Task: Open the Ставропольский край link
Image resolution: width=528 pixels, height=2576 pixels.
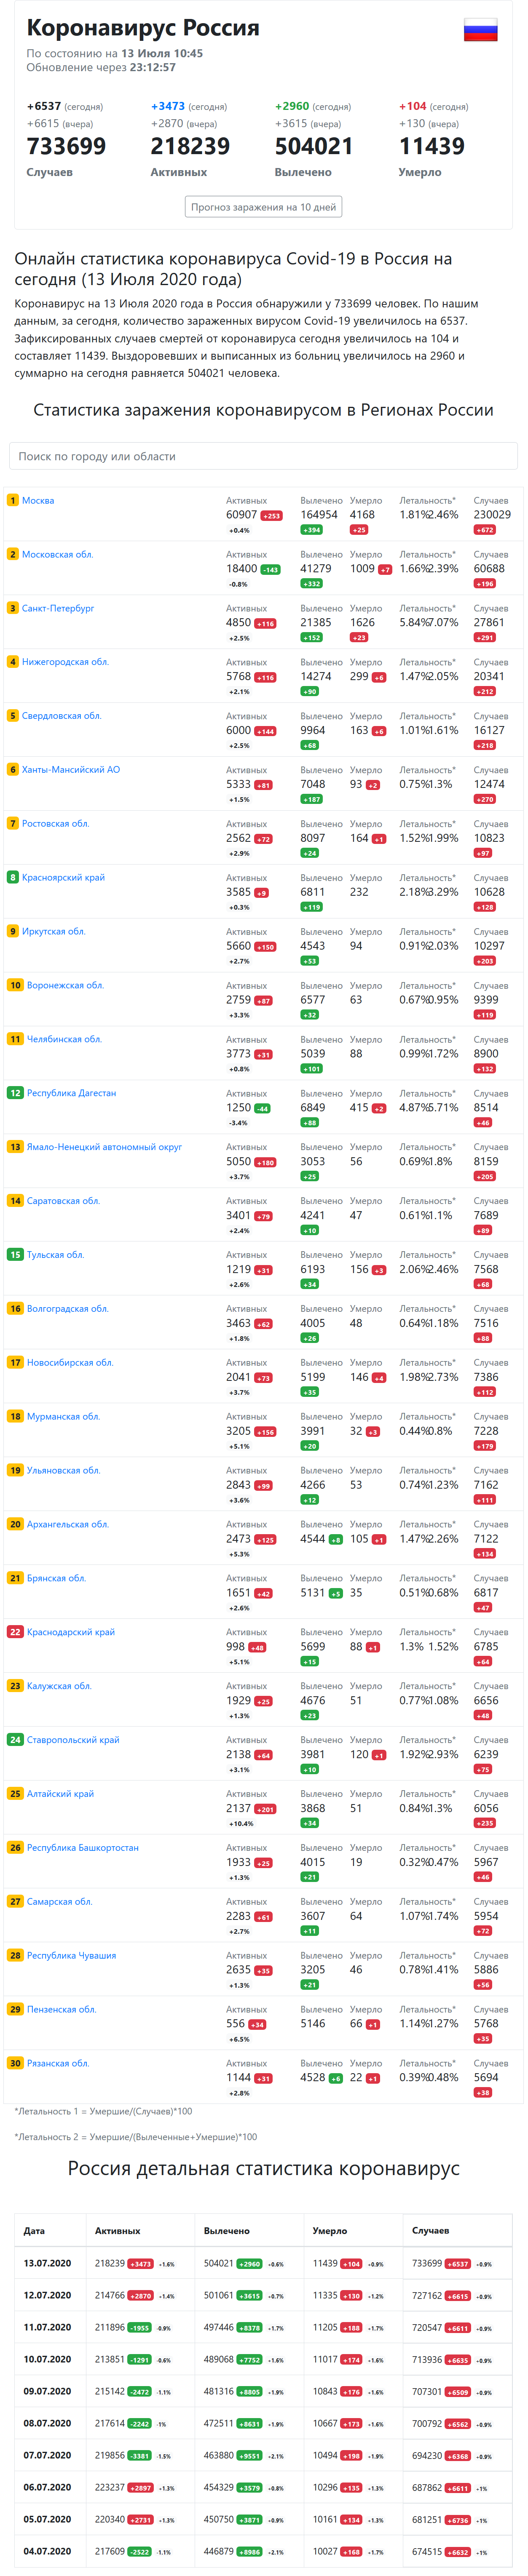Action: [73, 1740]
